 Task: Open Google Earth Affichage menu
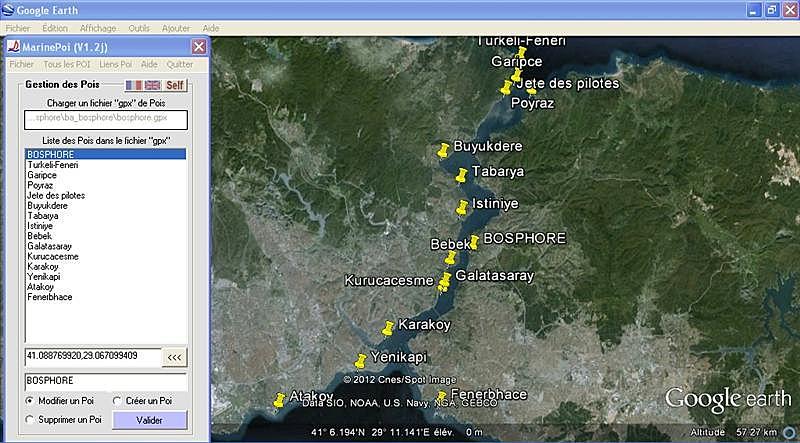pos(98,28)
